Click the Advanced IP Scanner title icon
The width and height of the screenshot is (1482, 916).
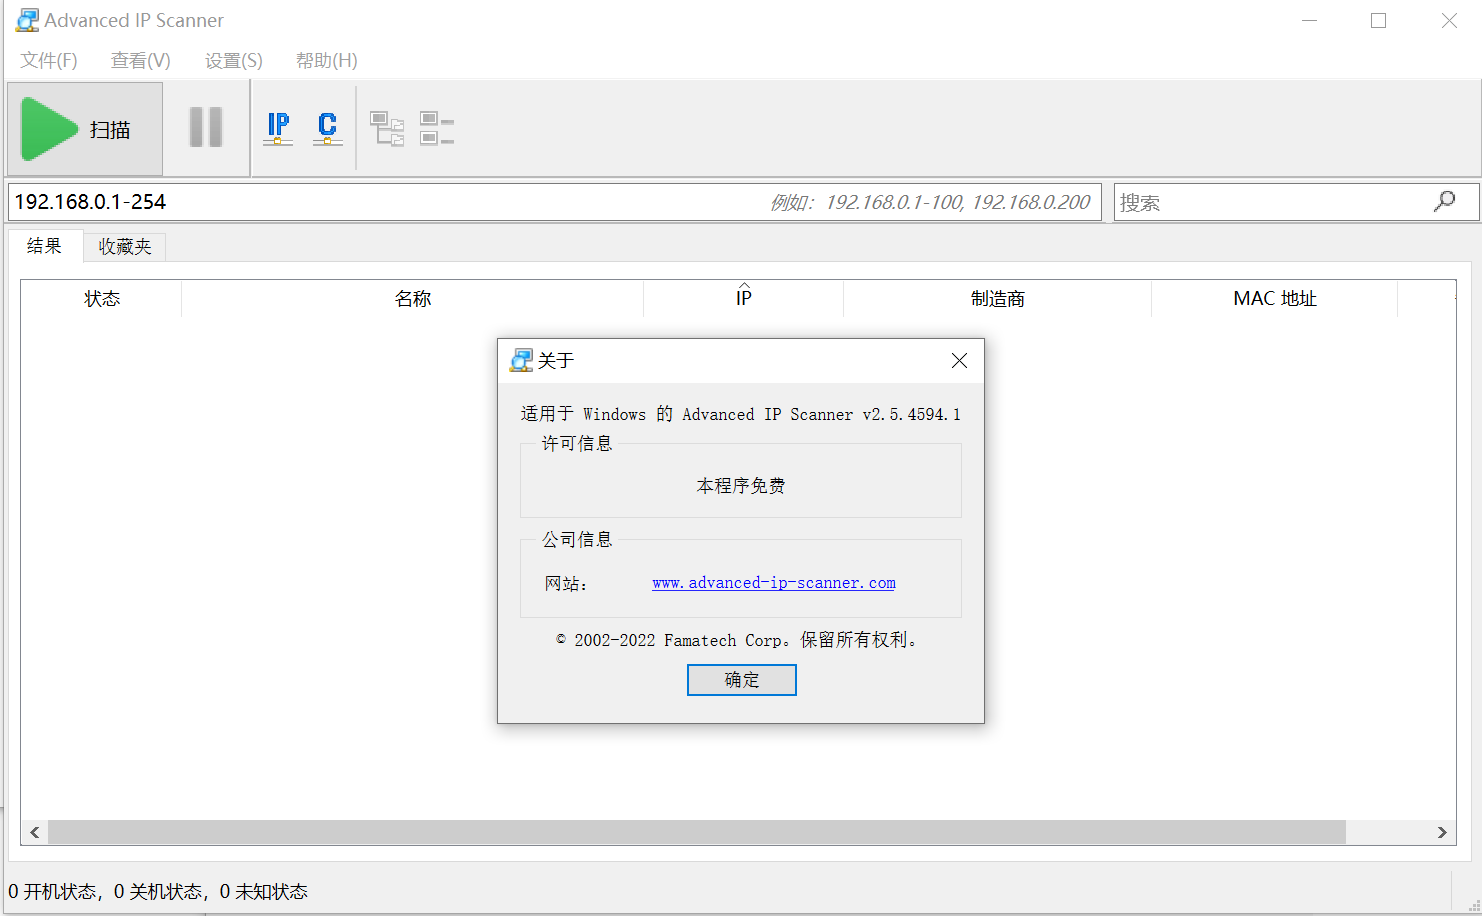point(27,20)
